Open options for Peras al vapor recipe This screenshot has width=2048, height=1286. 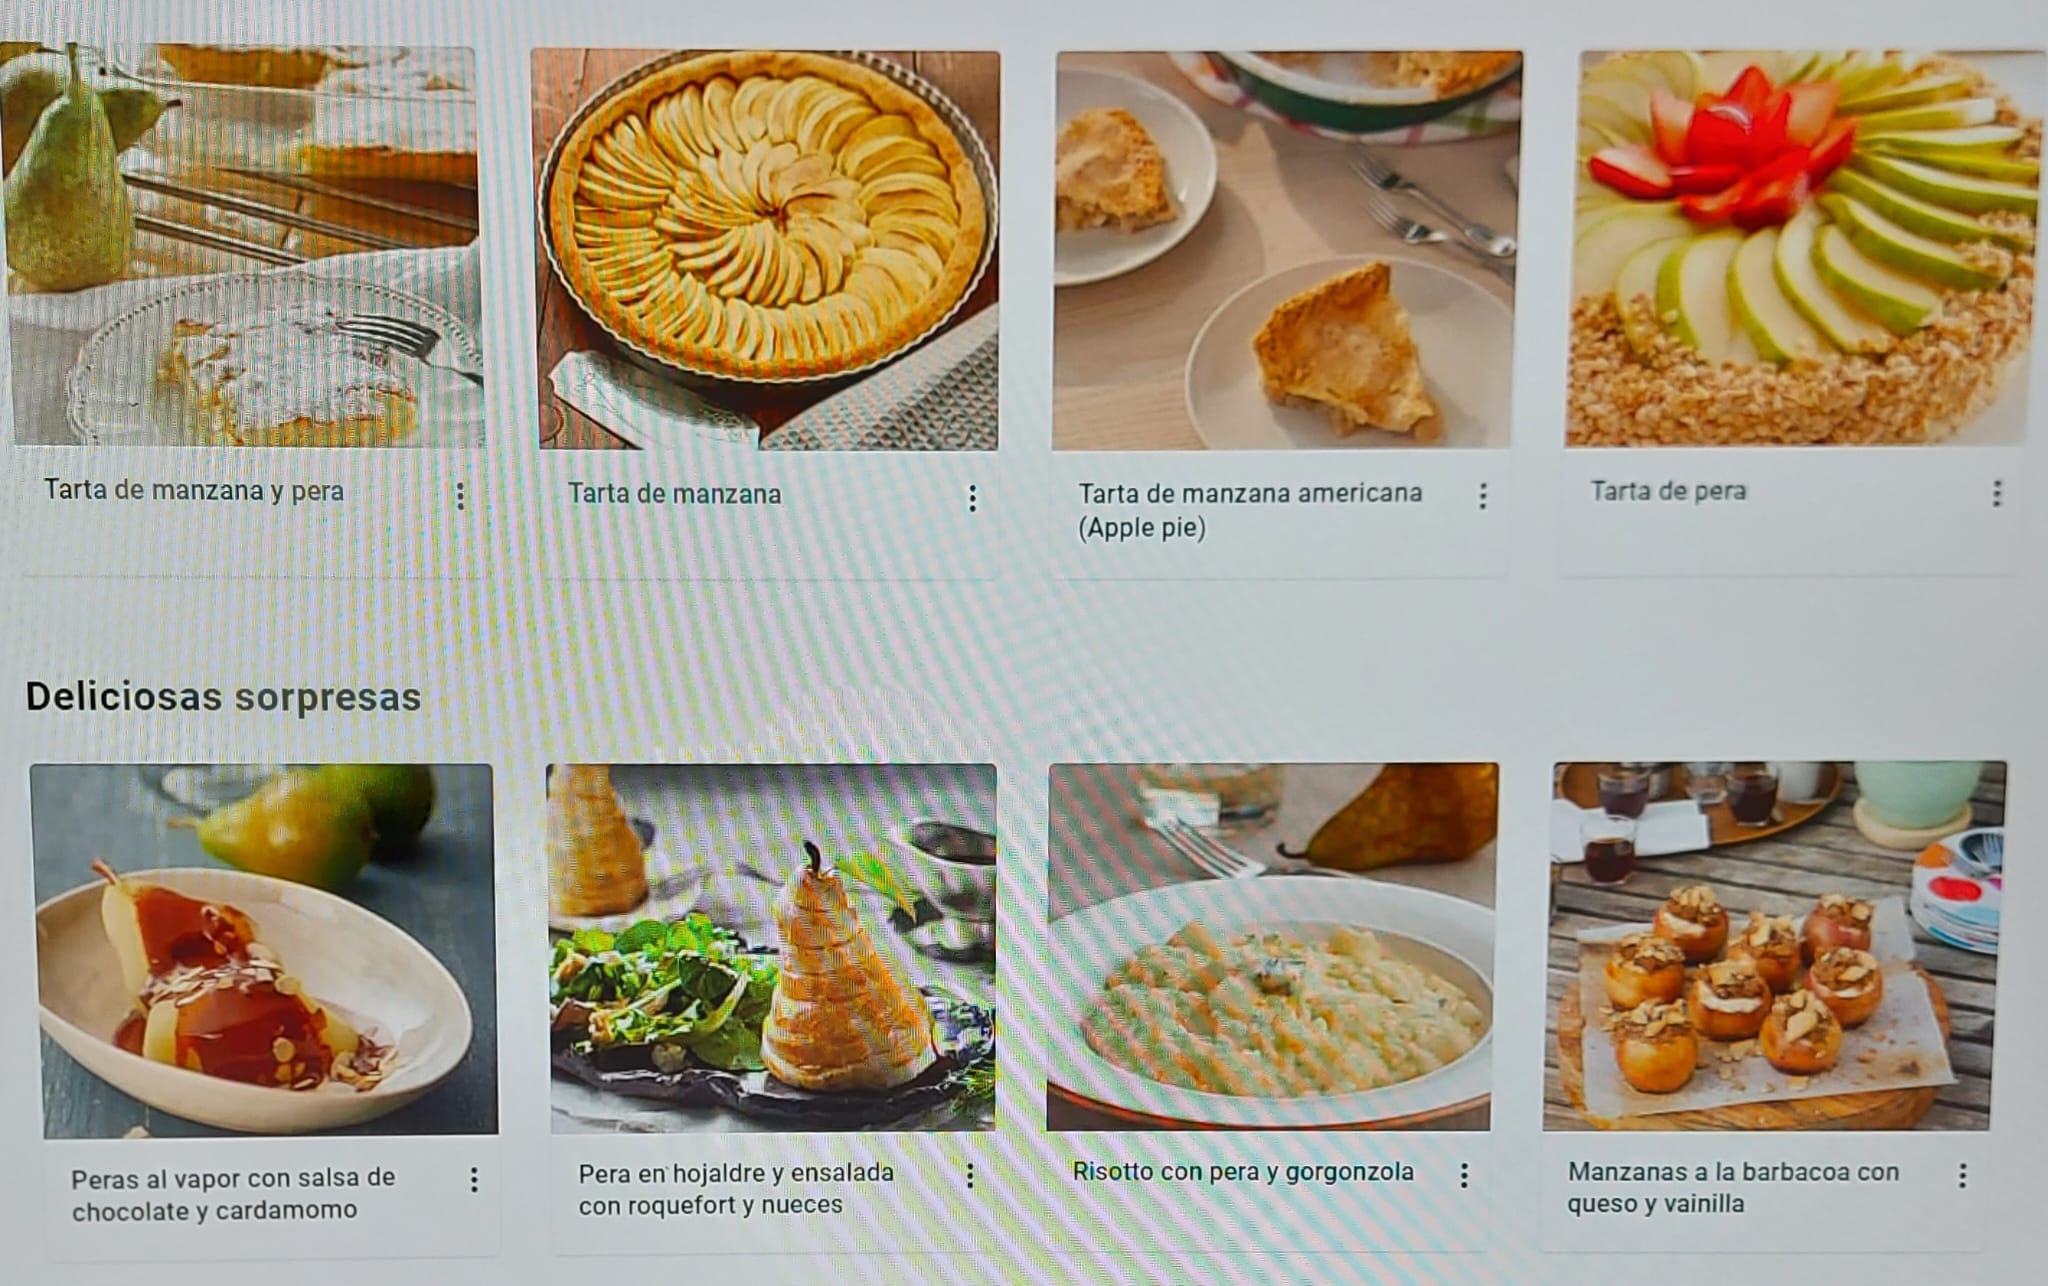(x=474, y=1180)
